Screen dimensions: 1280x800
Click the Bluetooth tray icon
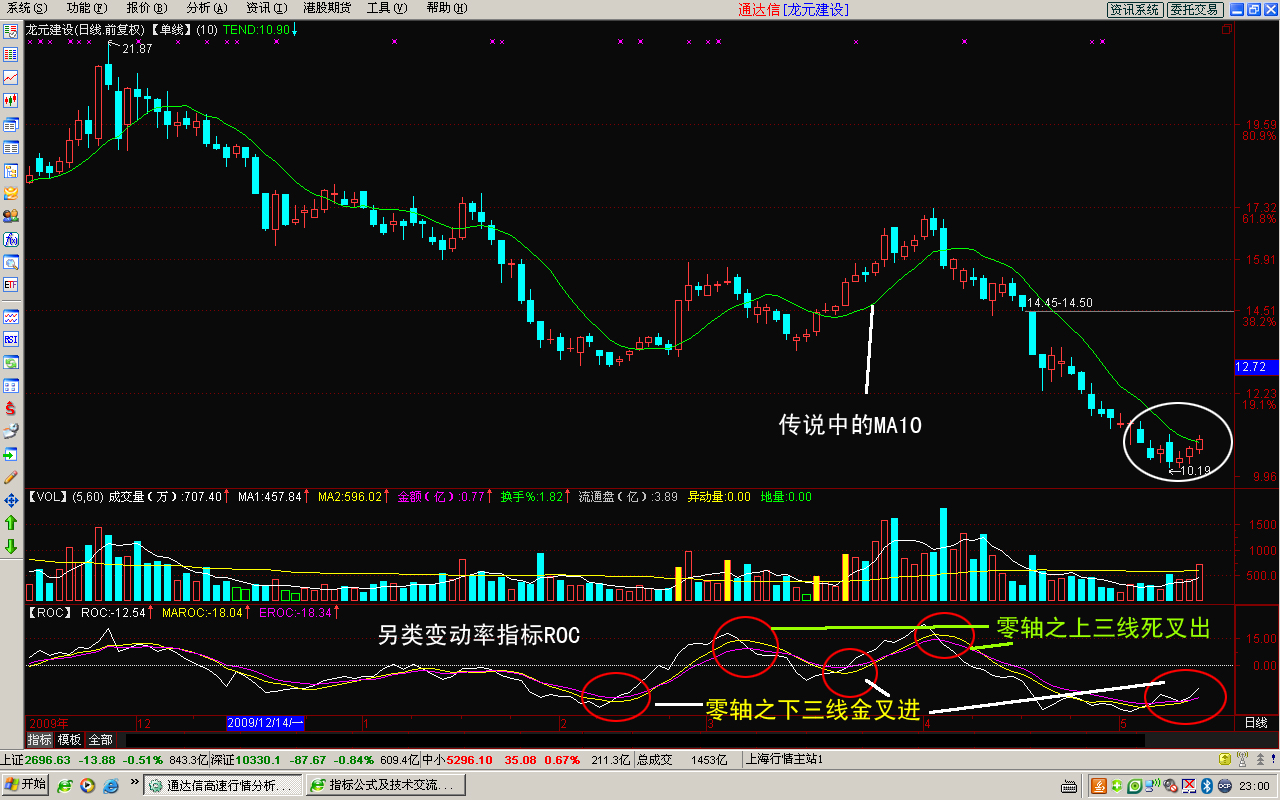(x=1207, y=786)
